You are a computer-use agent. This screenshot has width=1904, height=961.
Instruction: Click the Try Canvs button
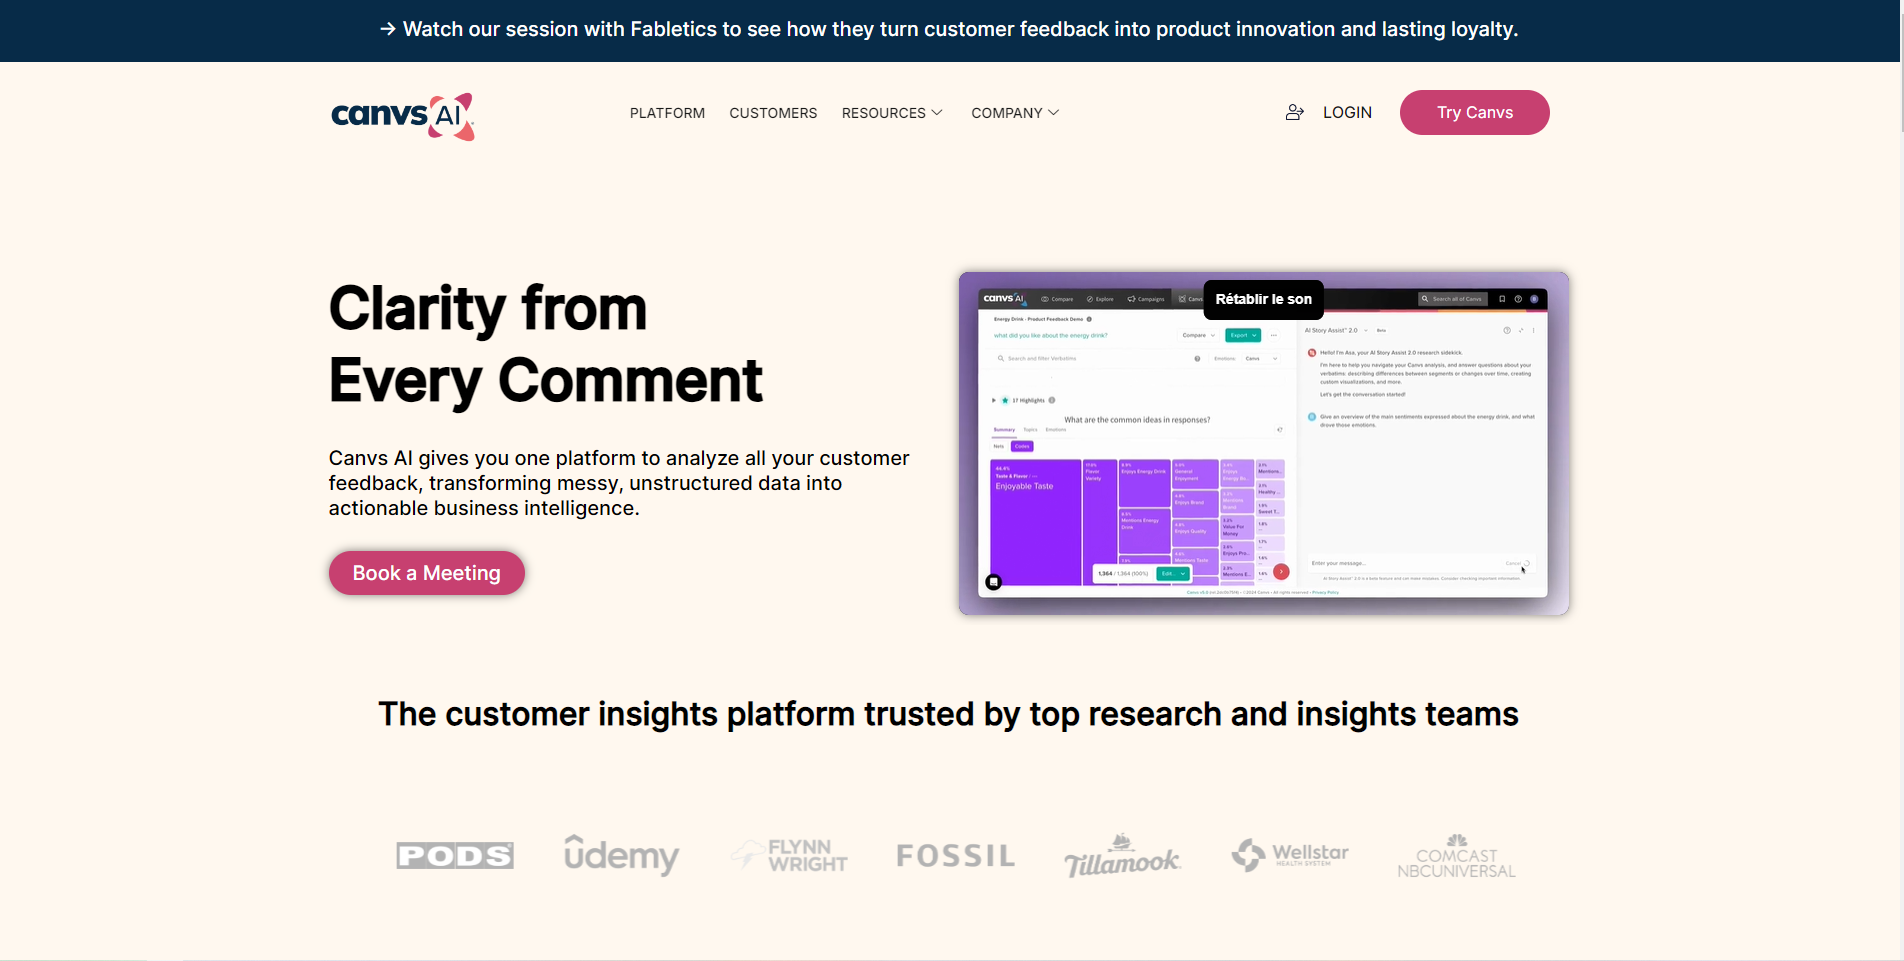point(1474,112)
